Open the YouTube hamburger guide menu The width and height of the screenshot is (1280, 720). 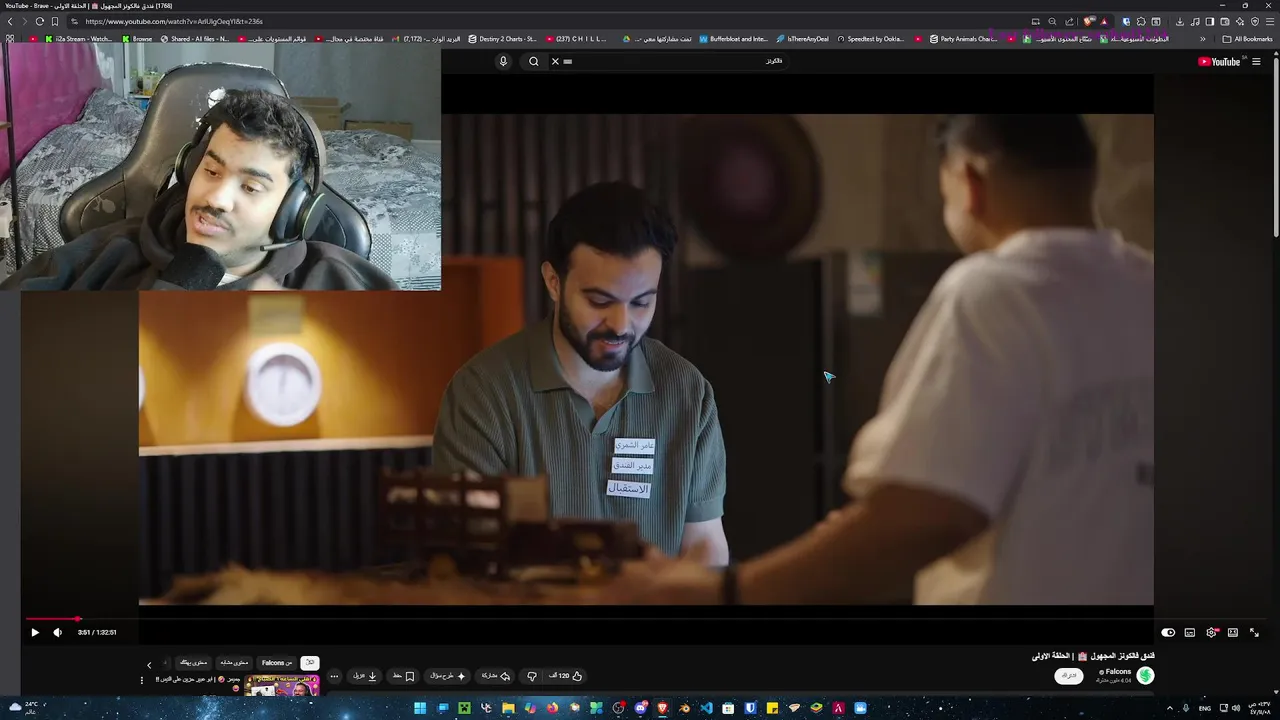[1256, 61]
